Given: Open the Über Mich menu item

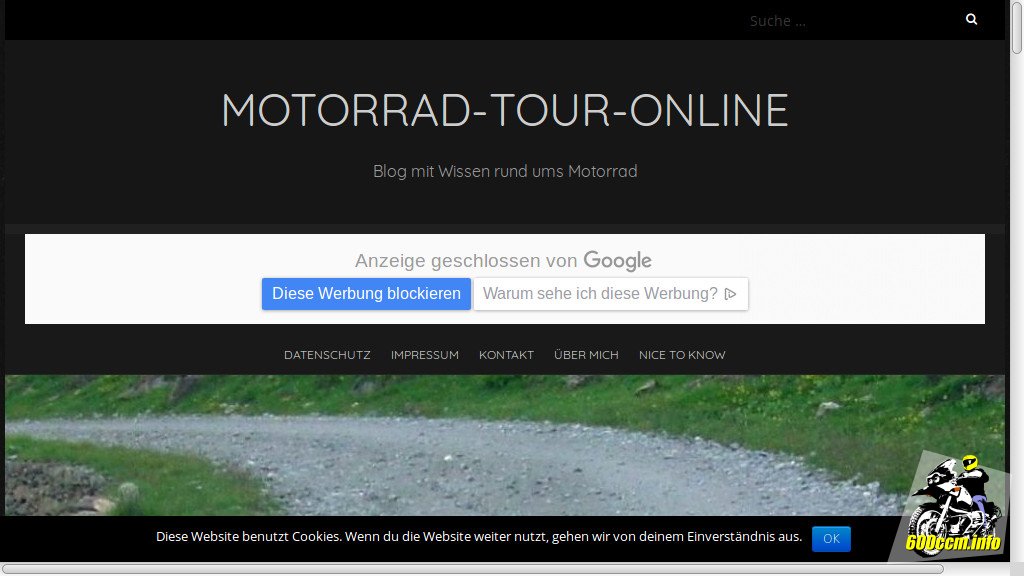Looking at the screenshot, I should [x=586, y=355].
